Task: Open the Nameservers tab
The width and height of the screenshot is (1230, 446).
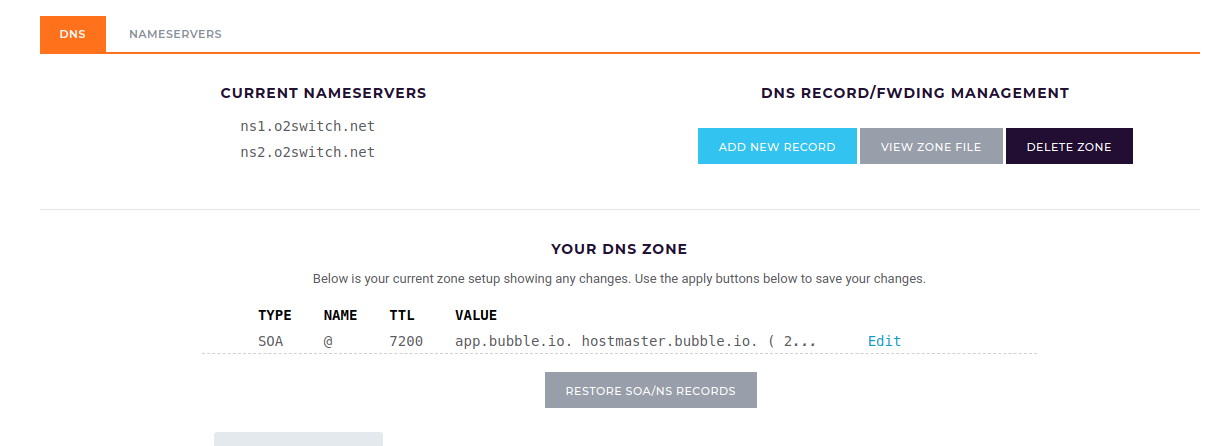Action: pos(175,34)
